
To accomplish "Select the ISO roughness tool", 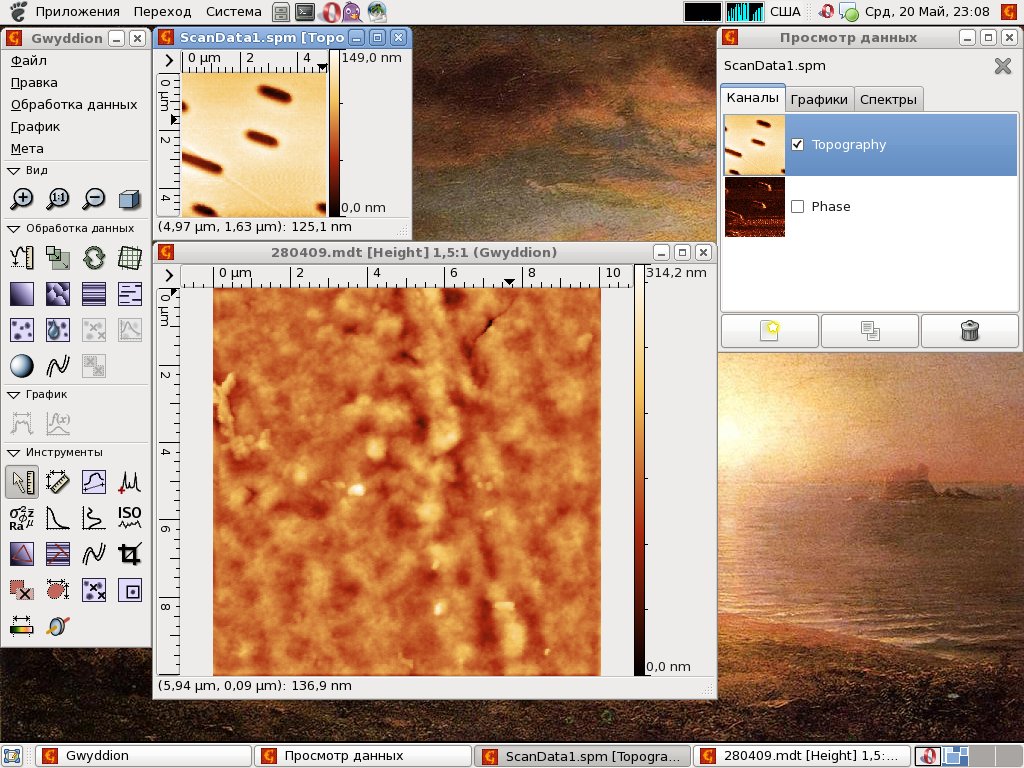I will (129, 518).
